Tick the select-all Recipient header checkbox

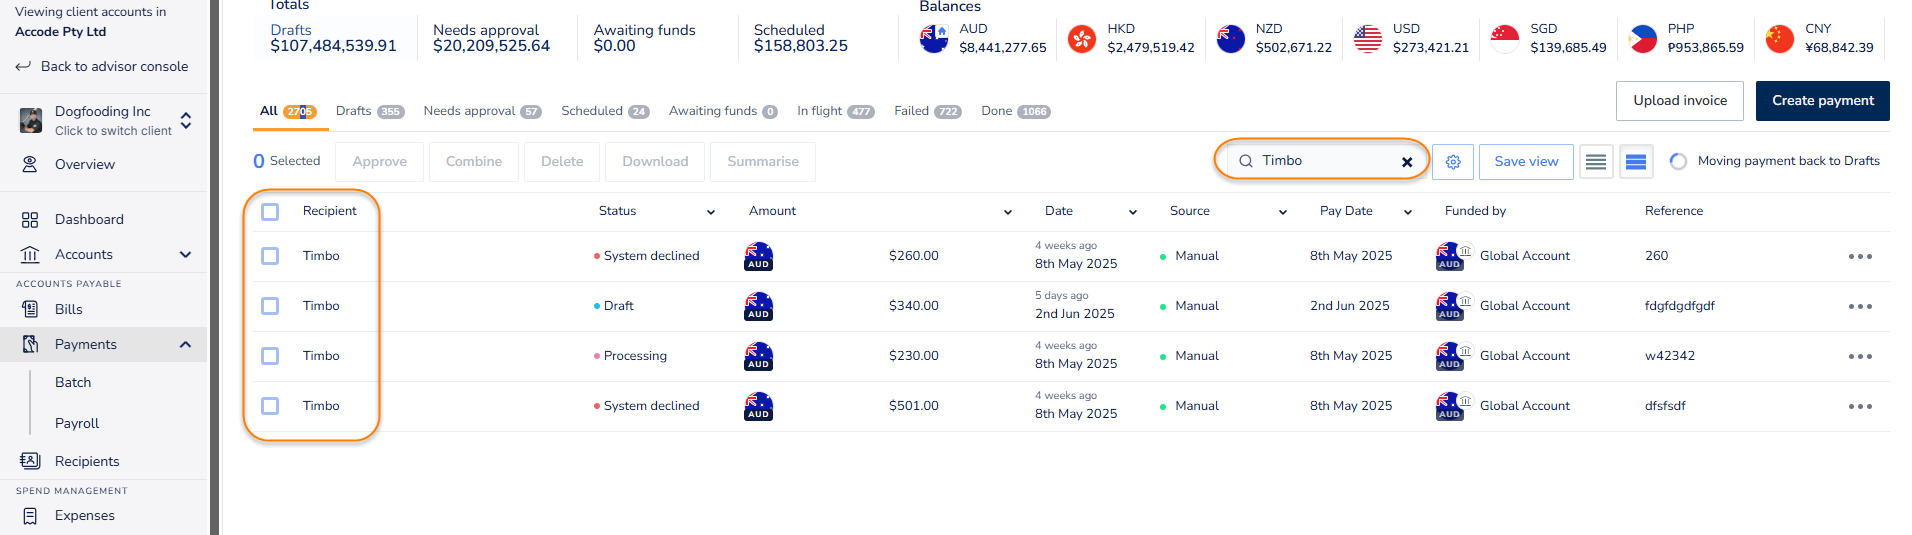pyautogui.click(x=270, y=212)
